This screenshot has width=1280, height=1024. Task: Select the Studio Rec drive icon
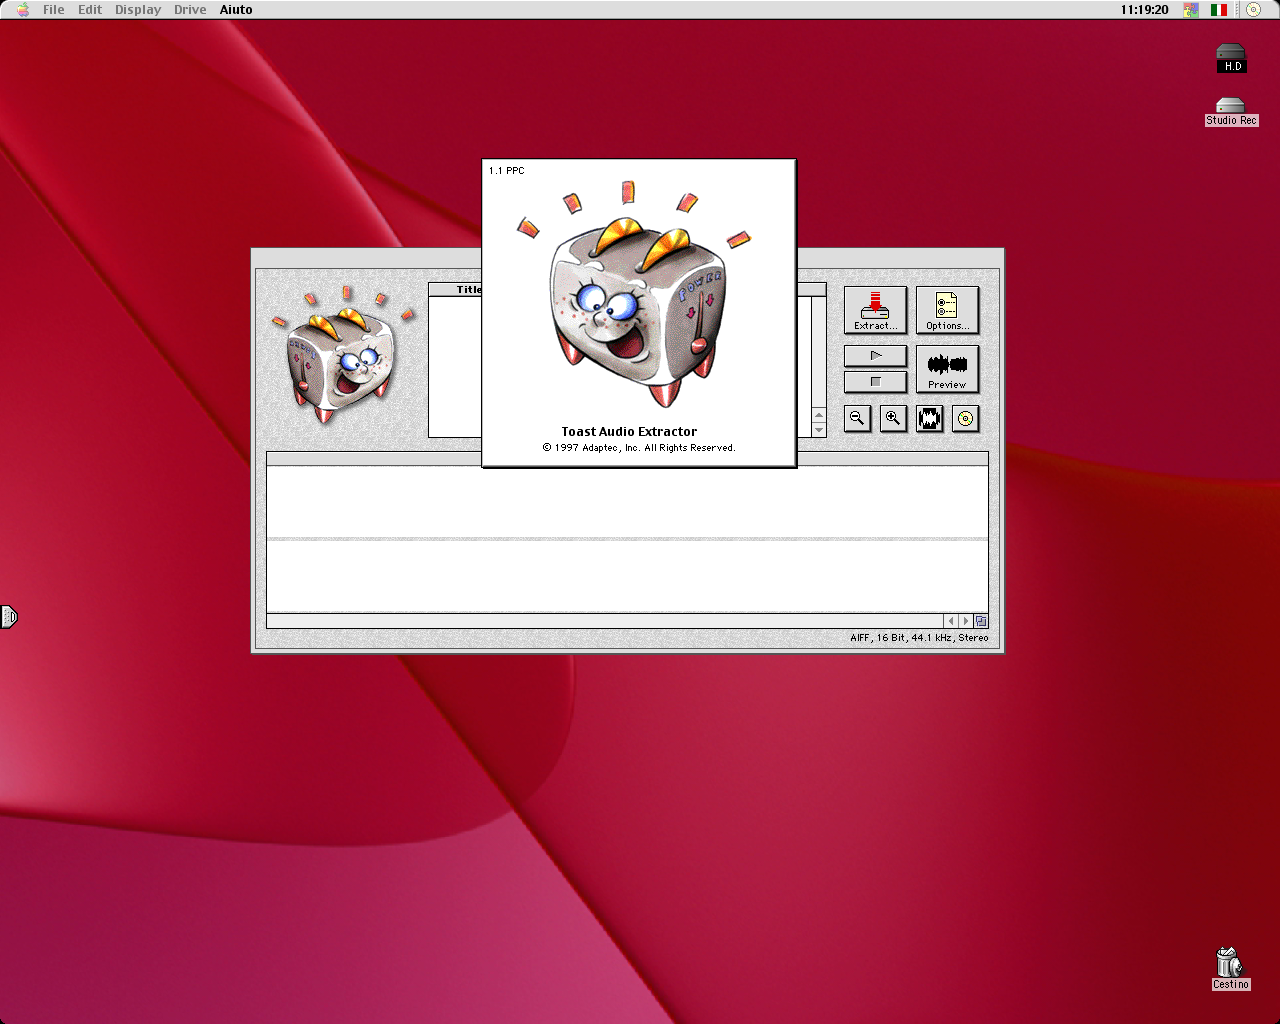coord(1231,112)
